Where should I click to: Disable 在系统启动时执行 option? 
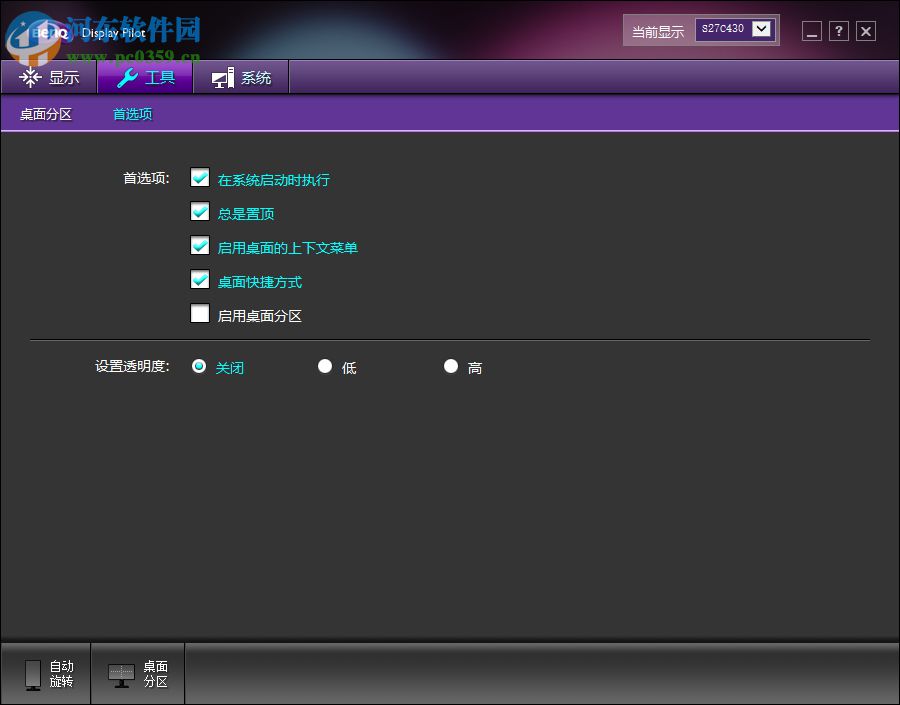[x=200, y=176]
